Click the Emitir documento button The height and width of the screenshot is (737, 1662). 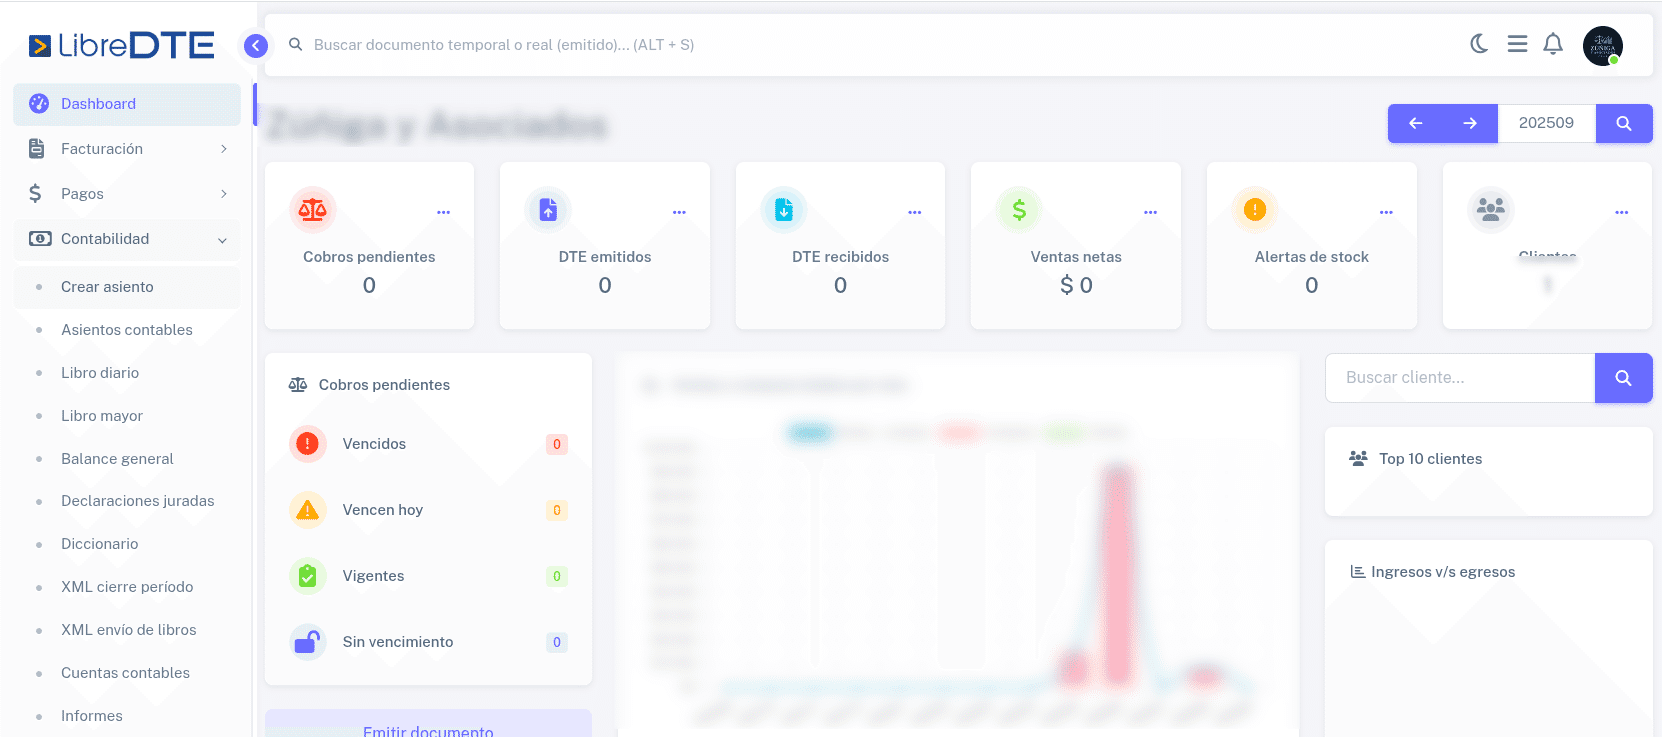[428, 728]
